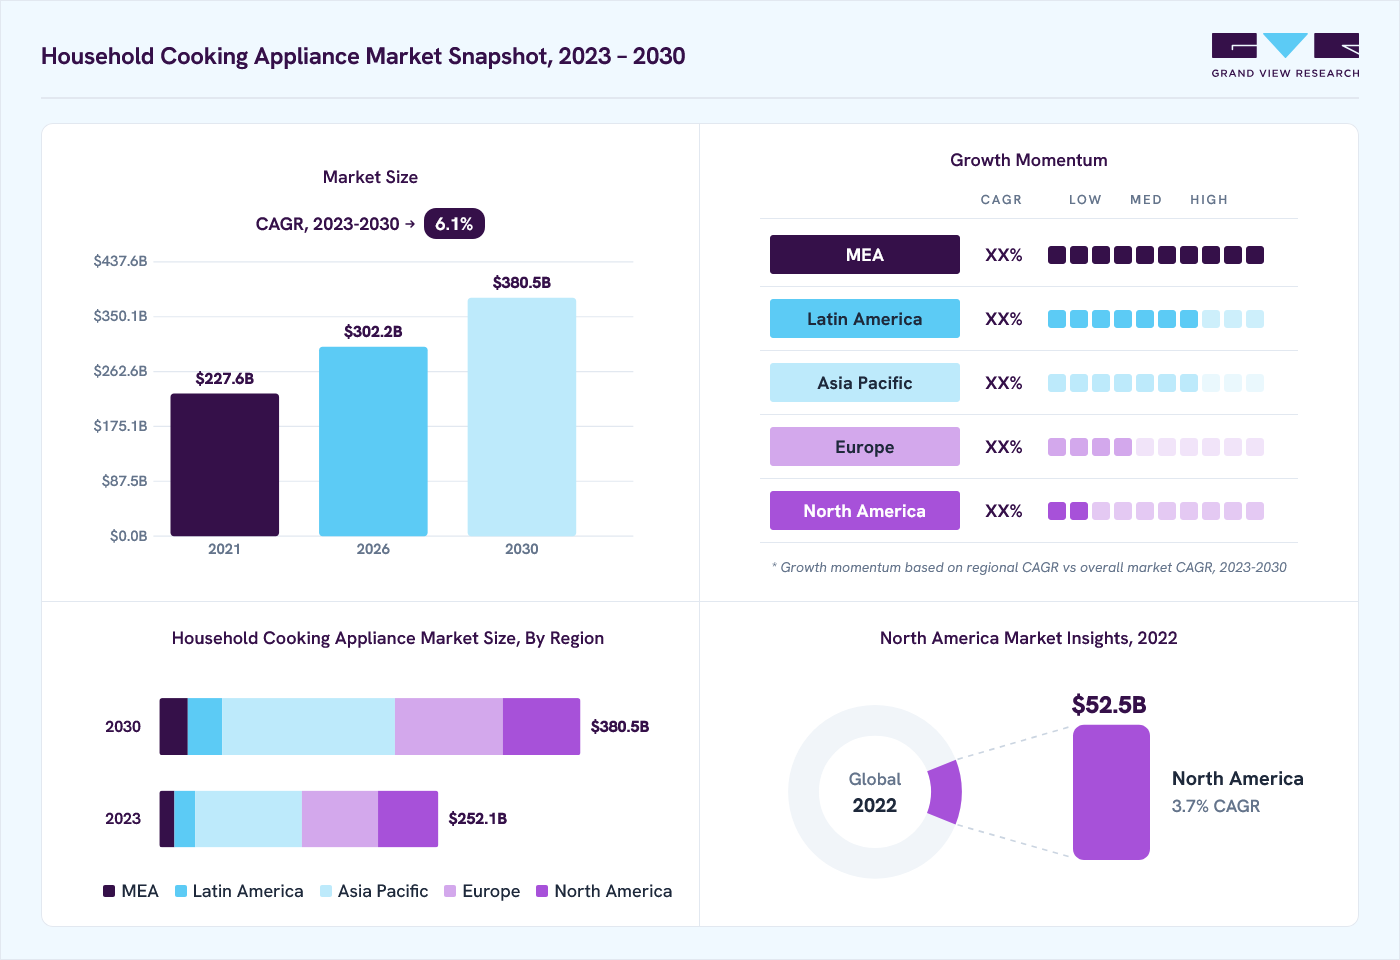This screenshot has width=1400, height=960.
Task: Click the $227.6B value label
Action: click(224, 379)
